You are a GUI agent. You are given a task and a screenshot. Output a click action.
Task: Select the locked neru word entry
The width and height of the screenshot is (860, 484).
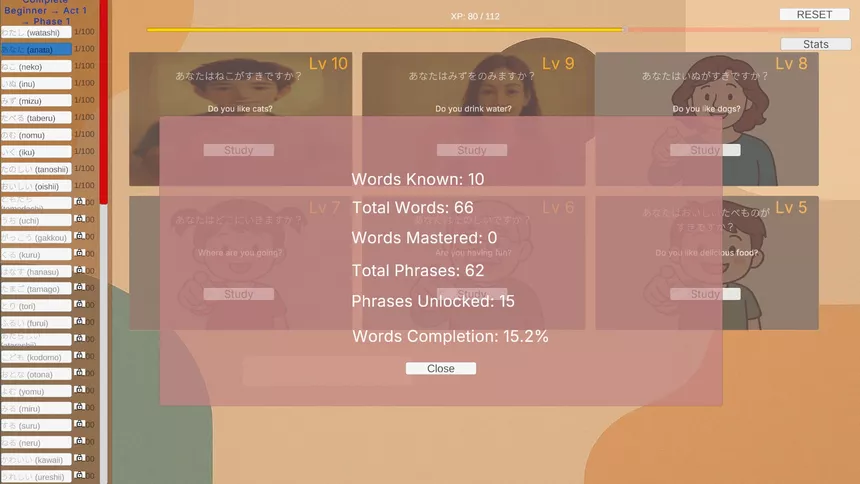coord(36,442)
